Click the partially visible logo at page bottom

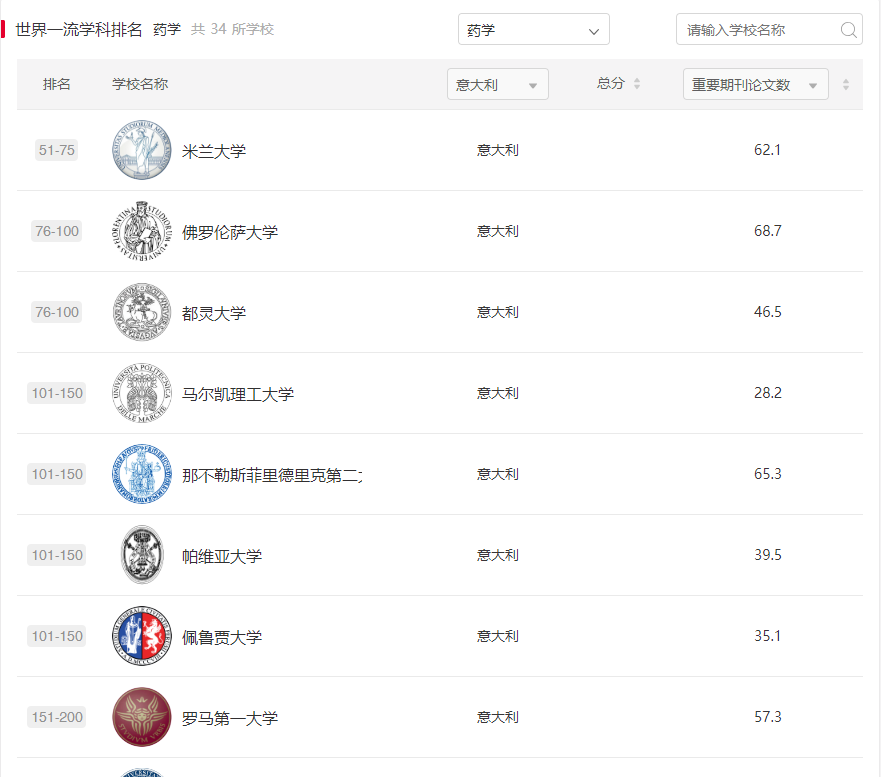click(x=142, y=773)
